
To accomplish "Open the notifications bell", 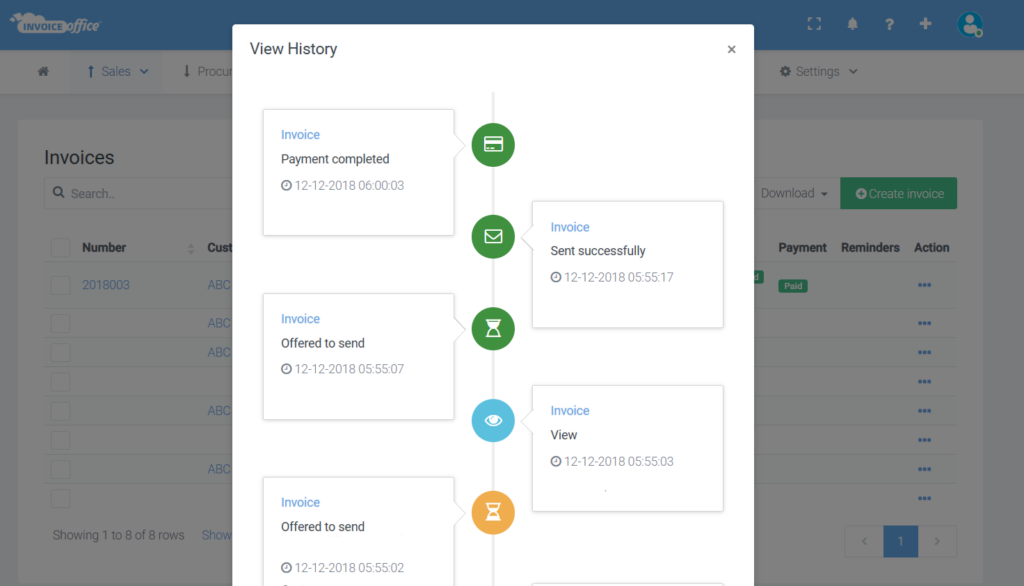I will [852, 24].
